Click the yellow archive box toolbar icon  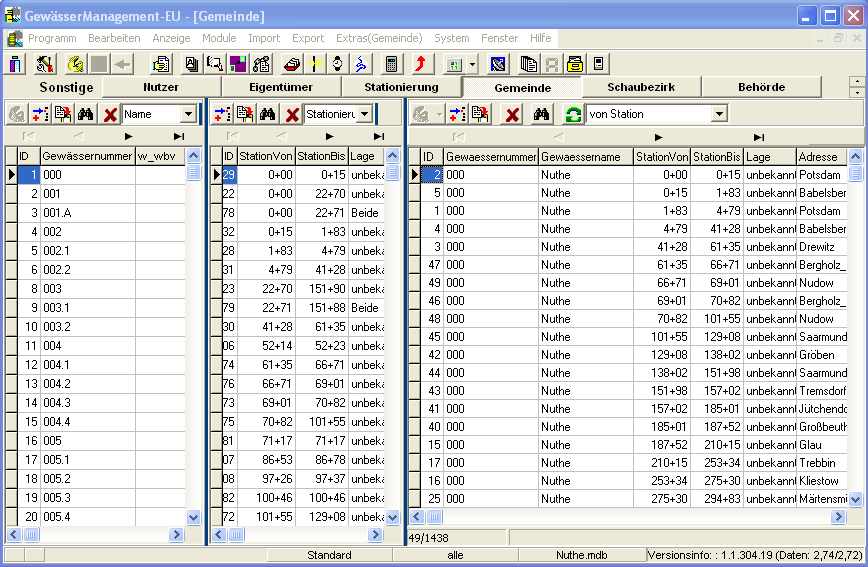coord(574,64)
